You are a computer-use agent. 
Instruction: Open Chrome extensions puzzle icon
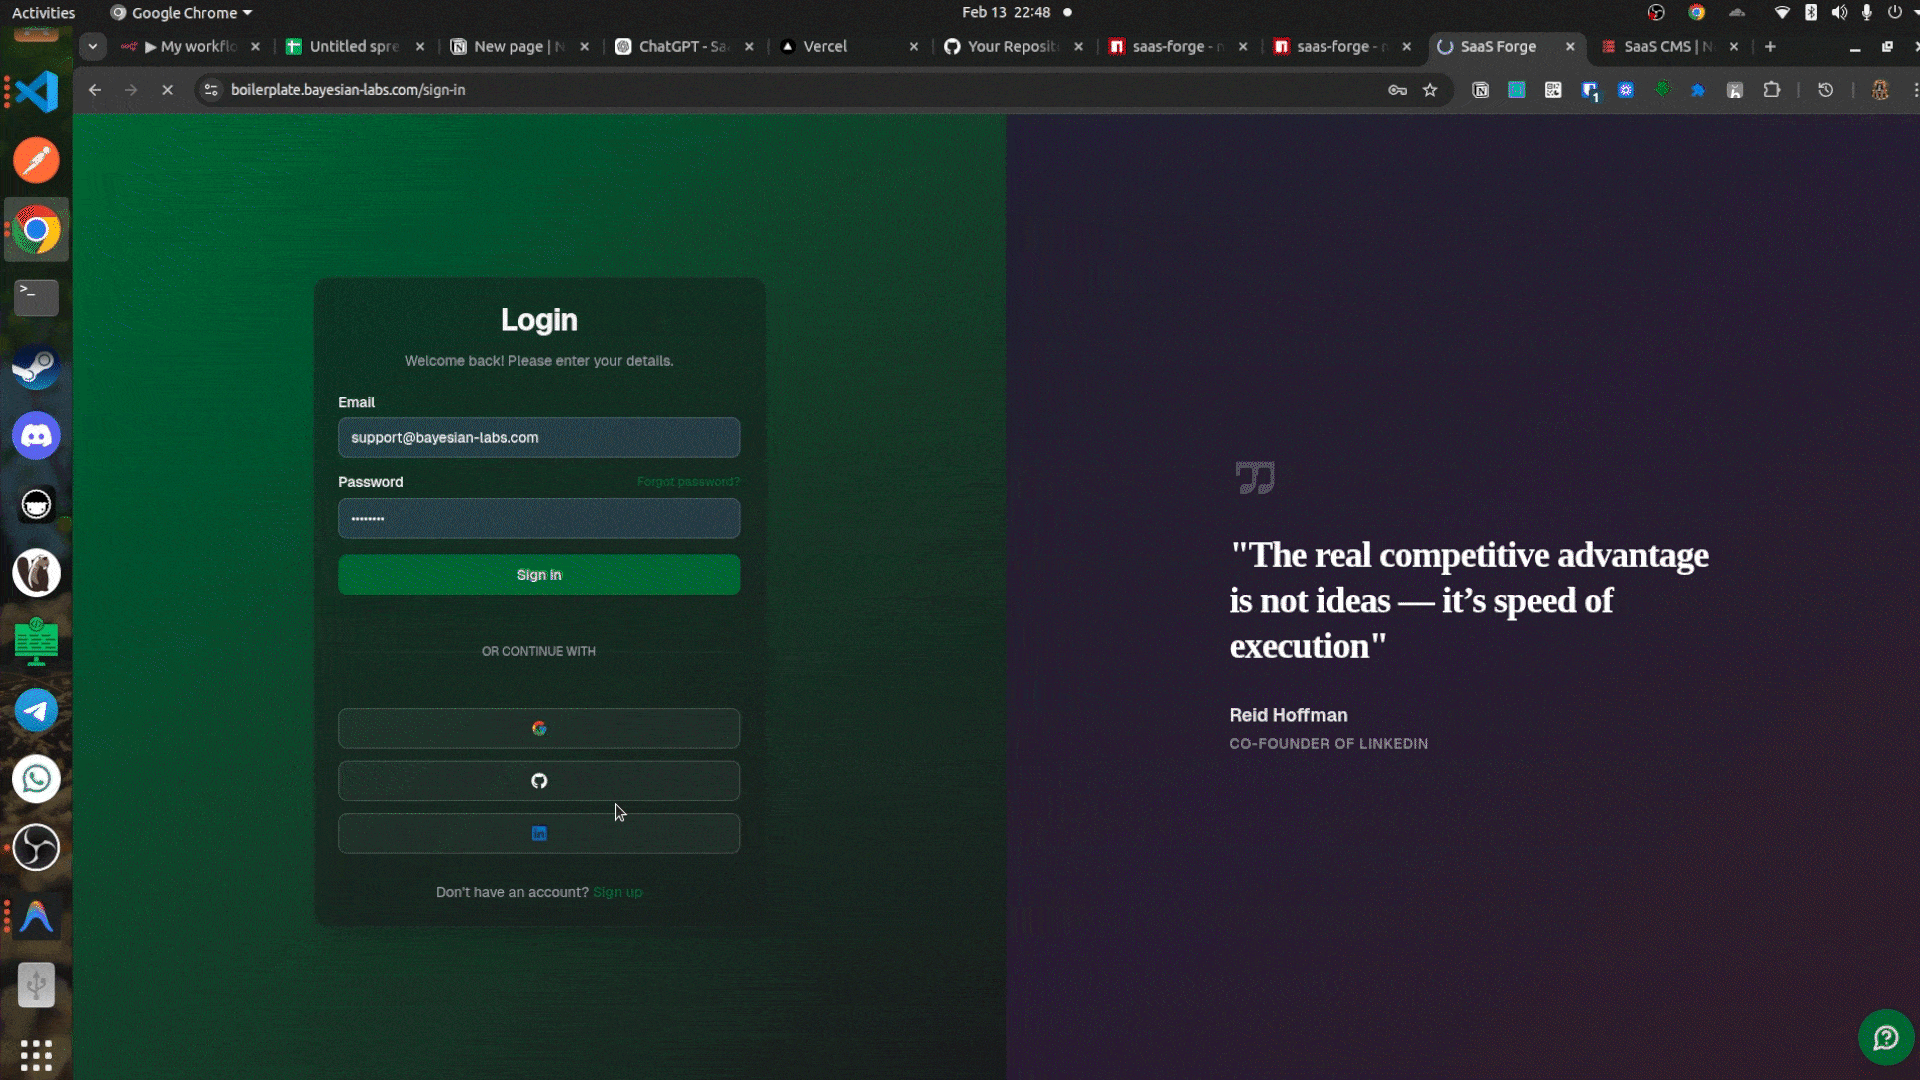tap(1772, 90)
